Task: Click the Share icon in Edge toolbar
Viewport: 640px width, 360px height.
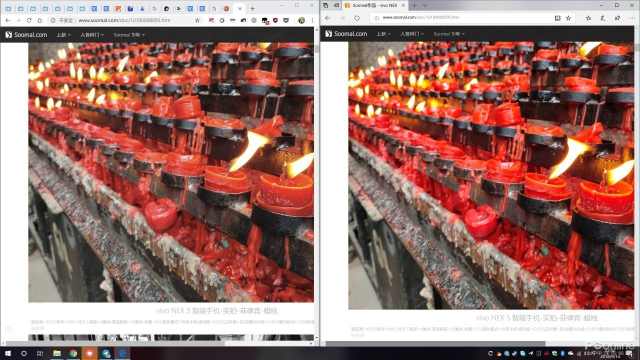Action: click(x=618, y=18)
